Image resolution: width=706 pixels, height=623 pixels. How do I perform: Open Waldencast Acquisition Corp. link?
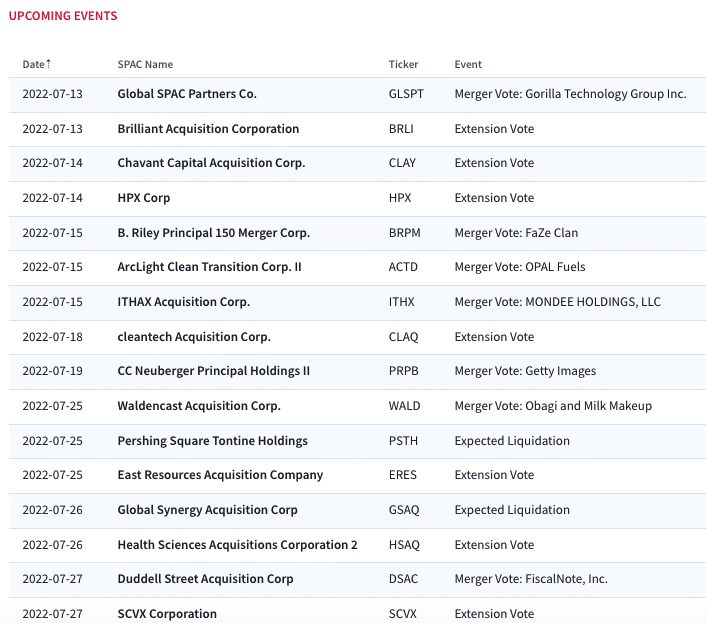[x=199, y=406]
